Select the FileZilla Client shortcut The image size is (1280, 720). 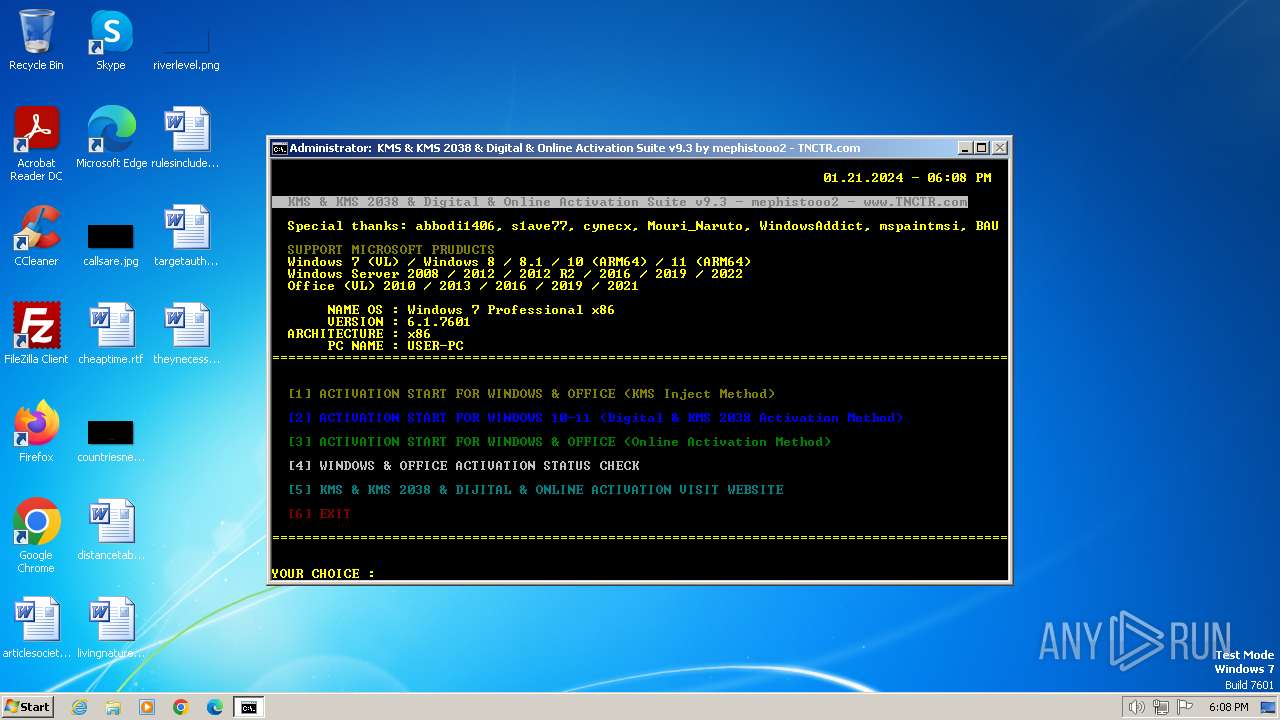click(x=36, y=333)
